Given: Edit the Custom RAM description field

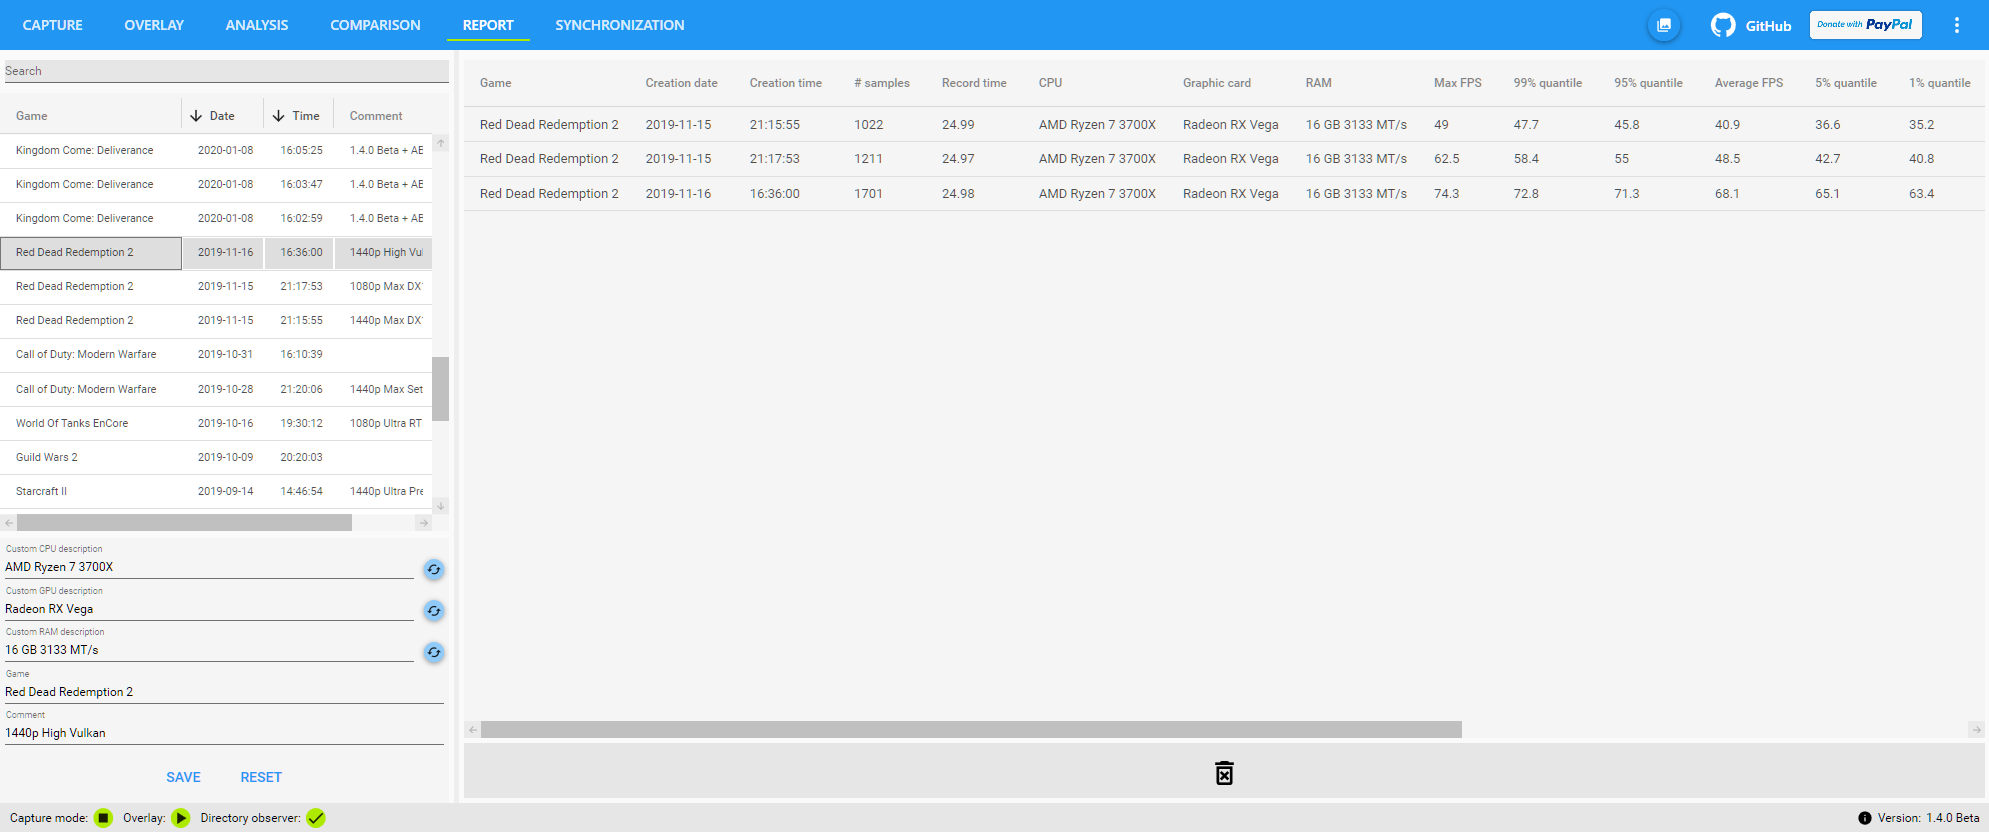Looking at the screenshot, I should point(209,650).
